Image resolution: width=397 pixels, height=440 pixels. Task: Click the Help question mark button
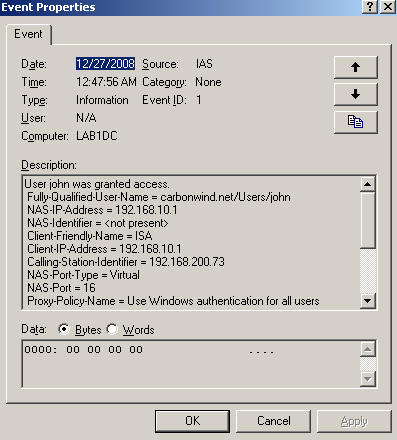[370, 7]
